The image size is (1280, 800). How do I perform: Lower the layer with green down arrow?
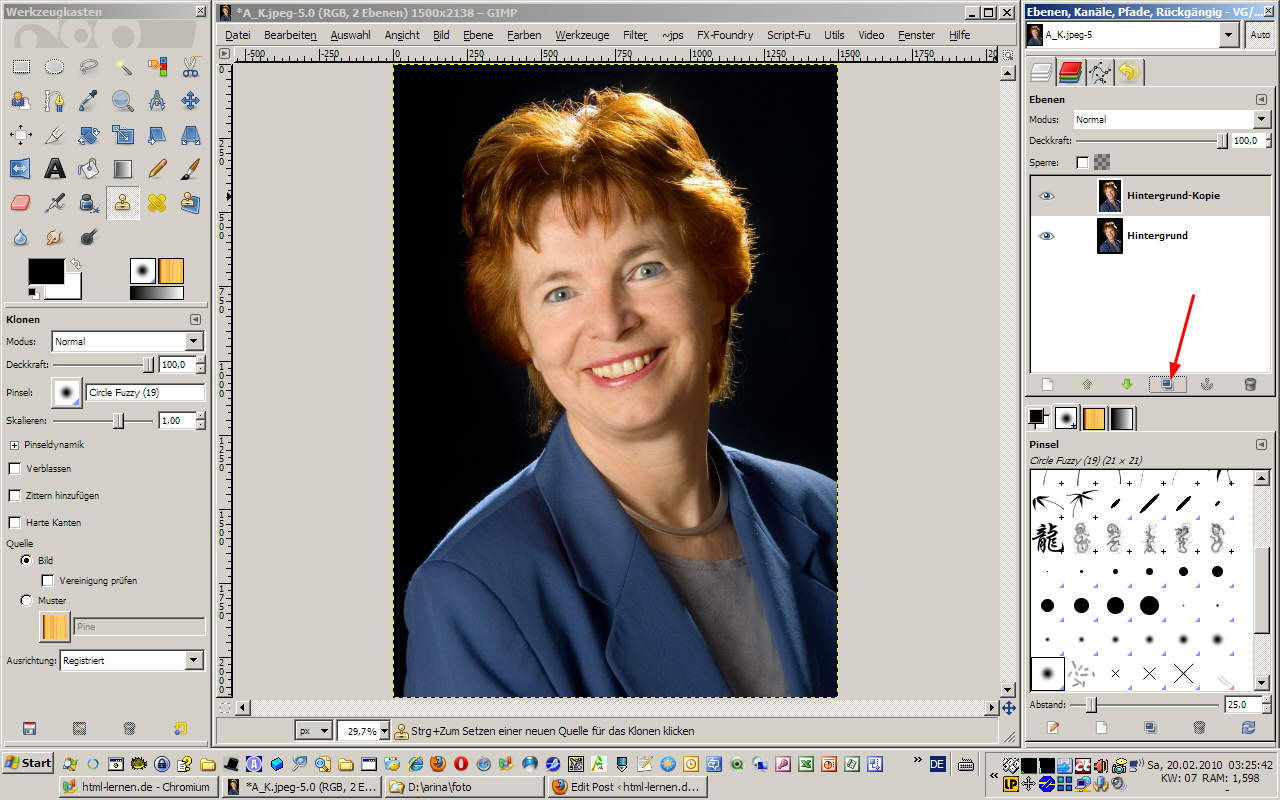click(x=1127, y=384)
